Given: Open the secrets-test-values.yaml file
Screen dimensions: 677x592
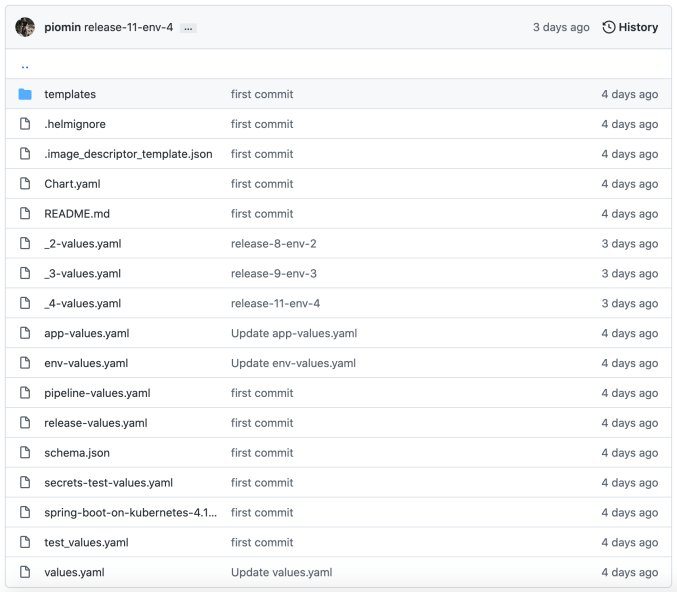Looking at the screenshot, I should 108,483.
